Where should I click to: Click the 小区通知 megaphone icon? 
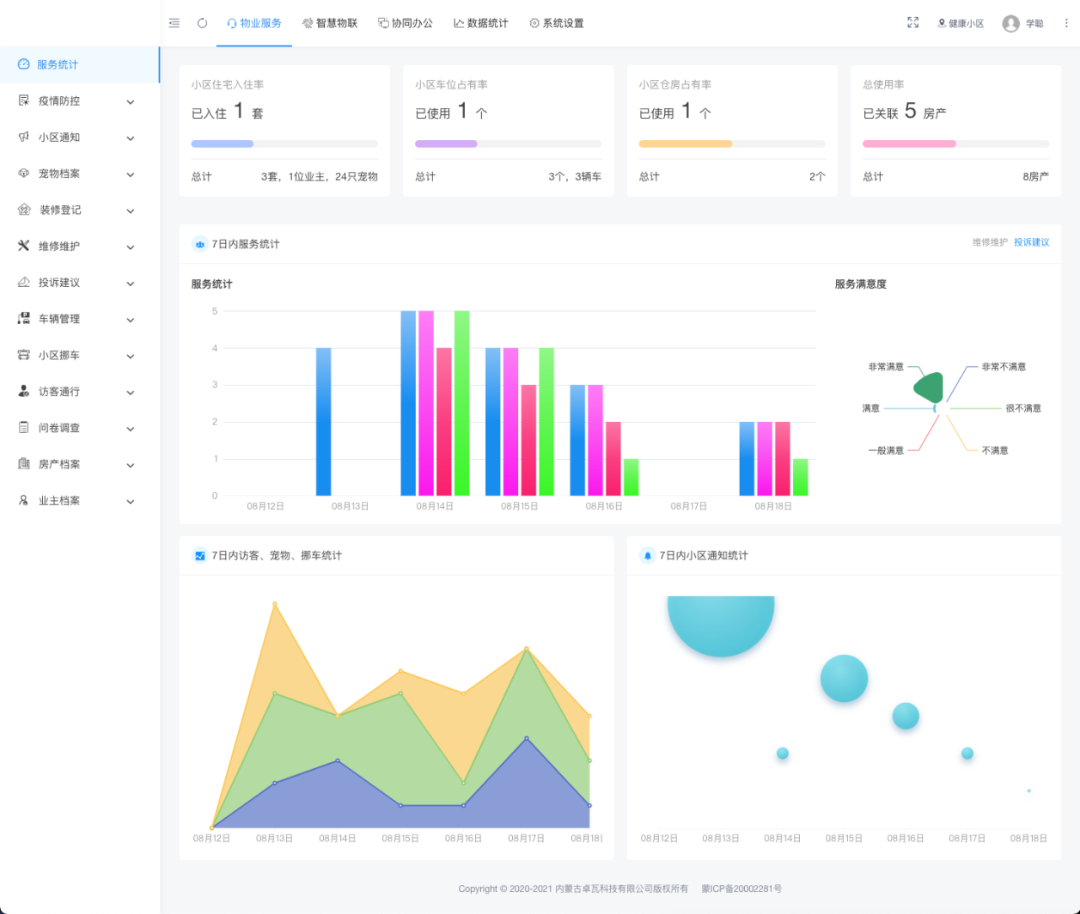(23, 137)
